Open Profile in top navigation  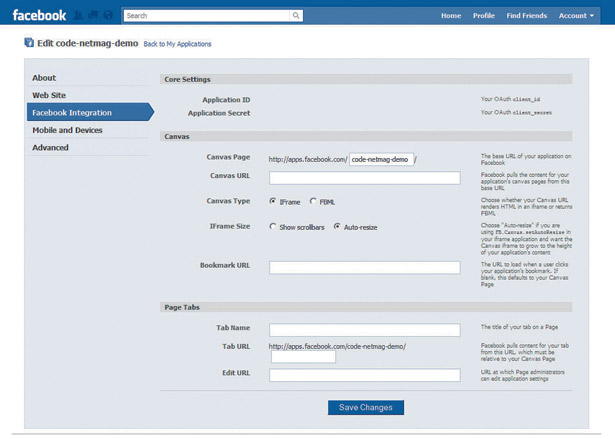tap(484, 16)
